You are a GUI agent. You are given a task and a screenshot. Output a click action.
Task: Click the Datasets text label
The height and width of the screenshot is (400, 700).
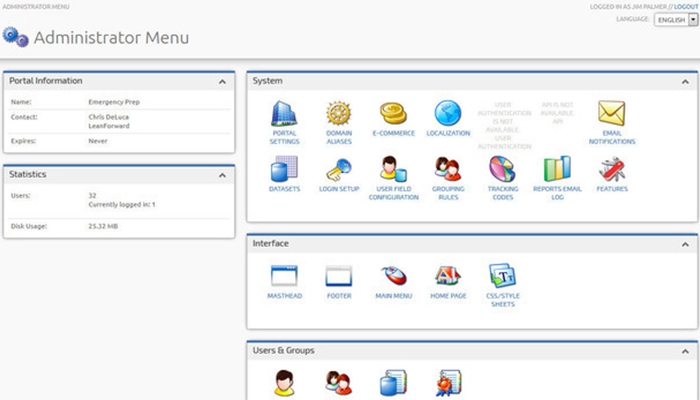pyautogui.click(x=284, y=189)
